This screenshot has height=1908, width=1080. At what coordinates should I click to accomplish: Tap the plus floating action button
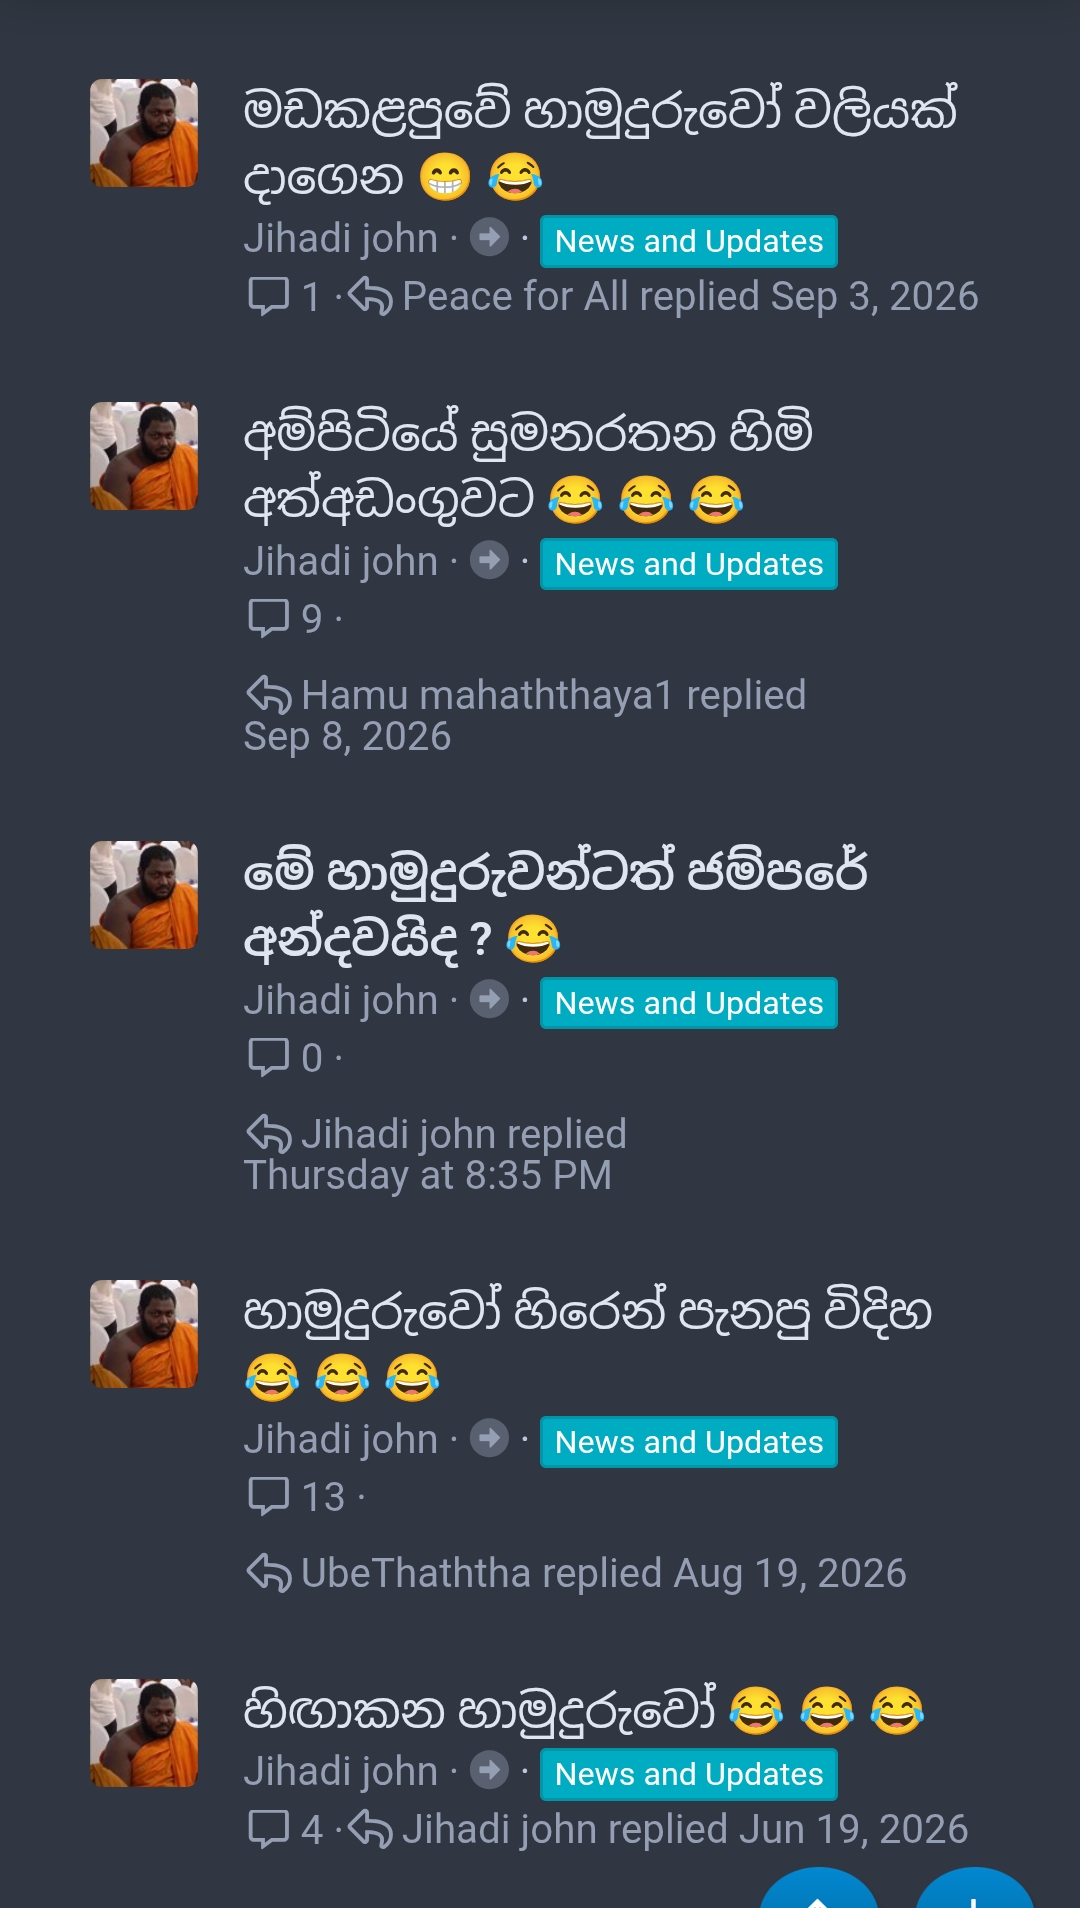[x=974, y=1888]
